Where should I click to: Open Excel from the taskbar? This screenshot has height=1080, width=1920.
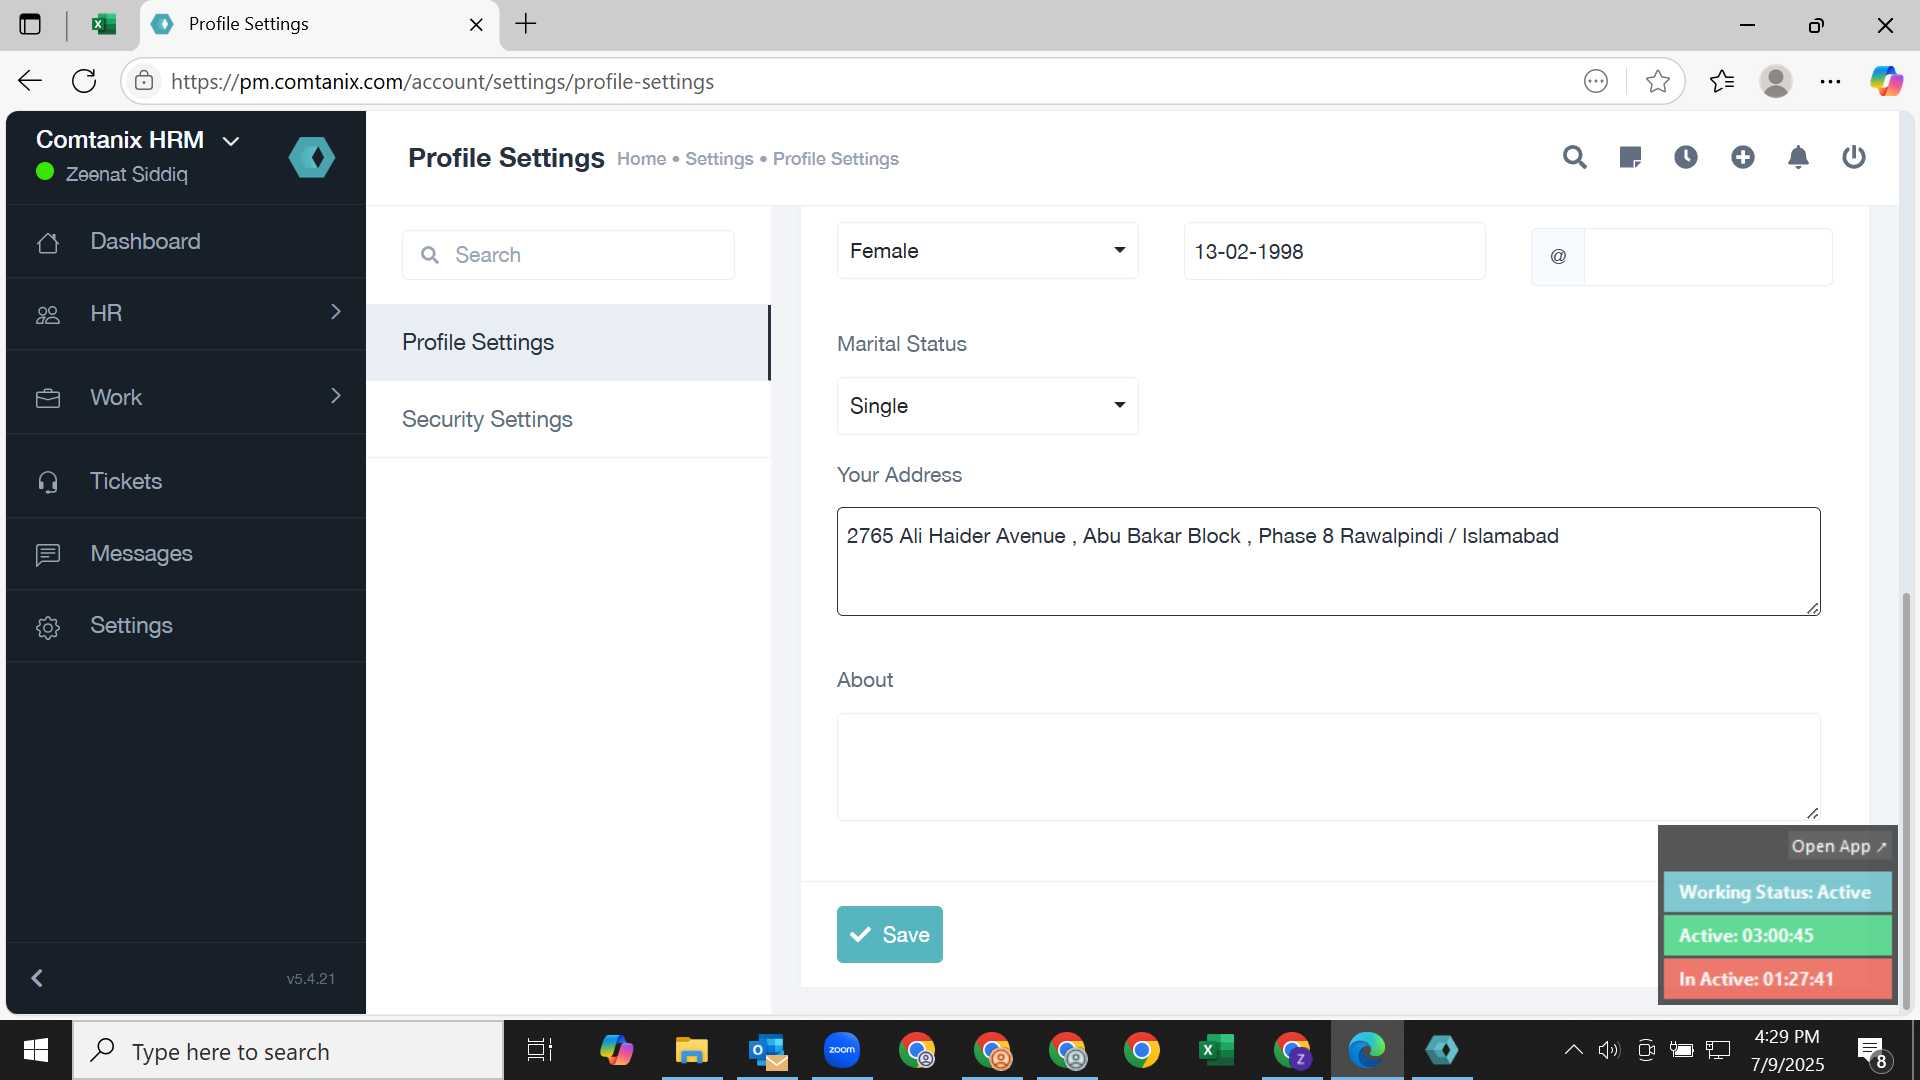(x=1216, y=1050)
